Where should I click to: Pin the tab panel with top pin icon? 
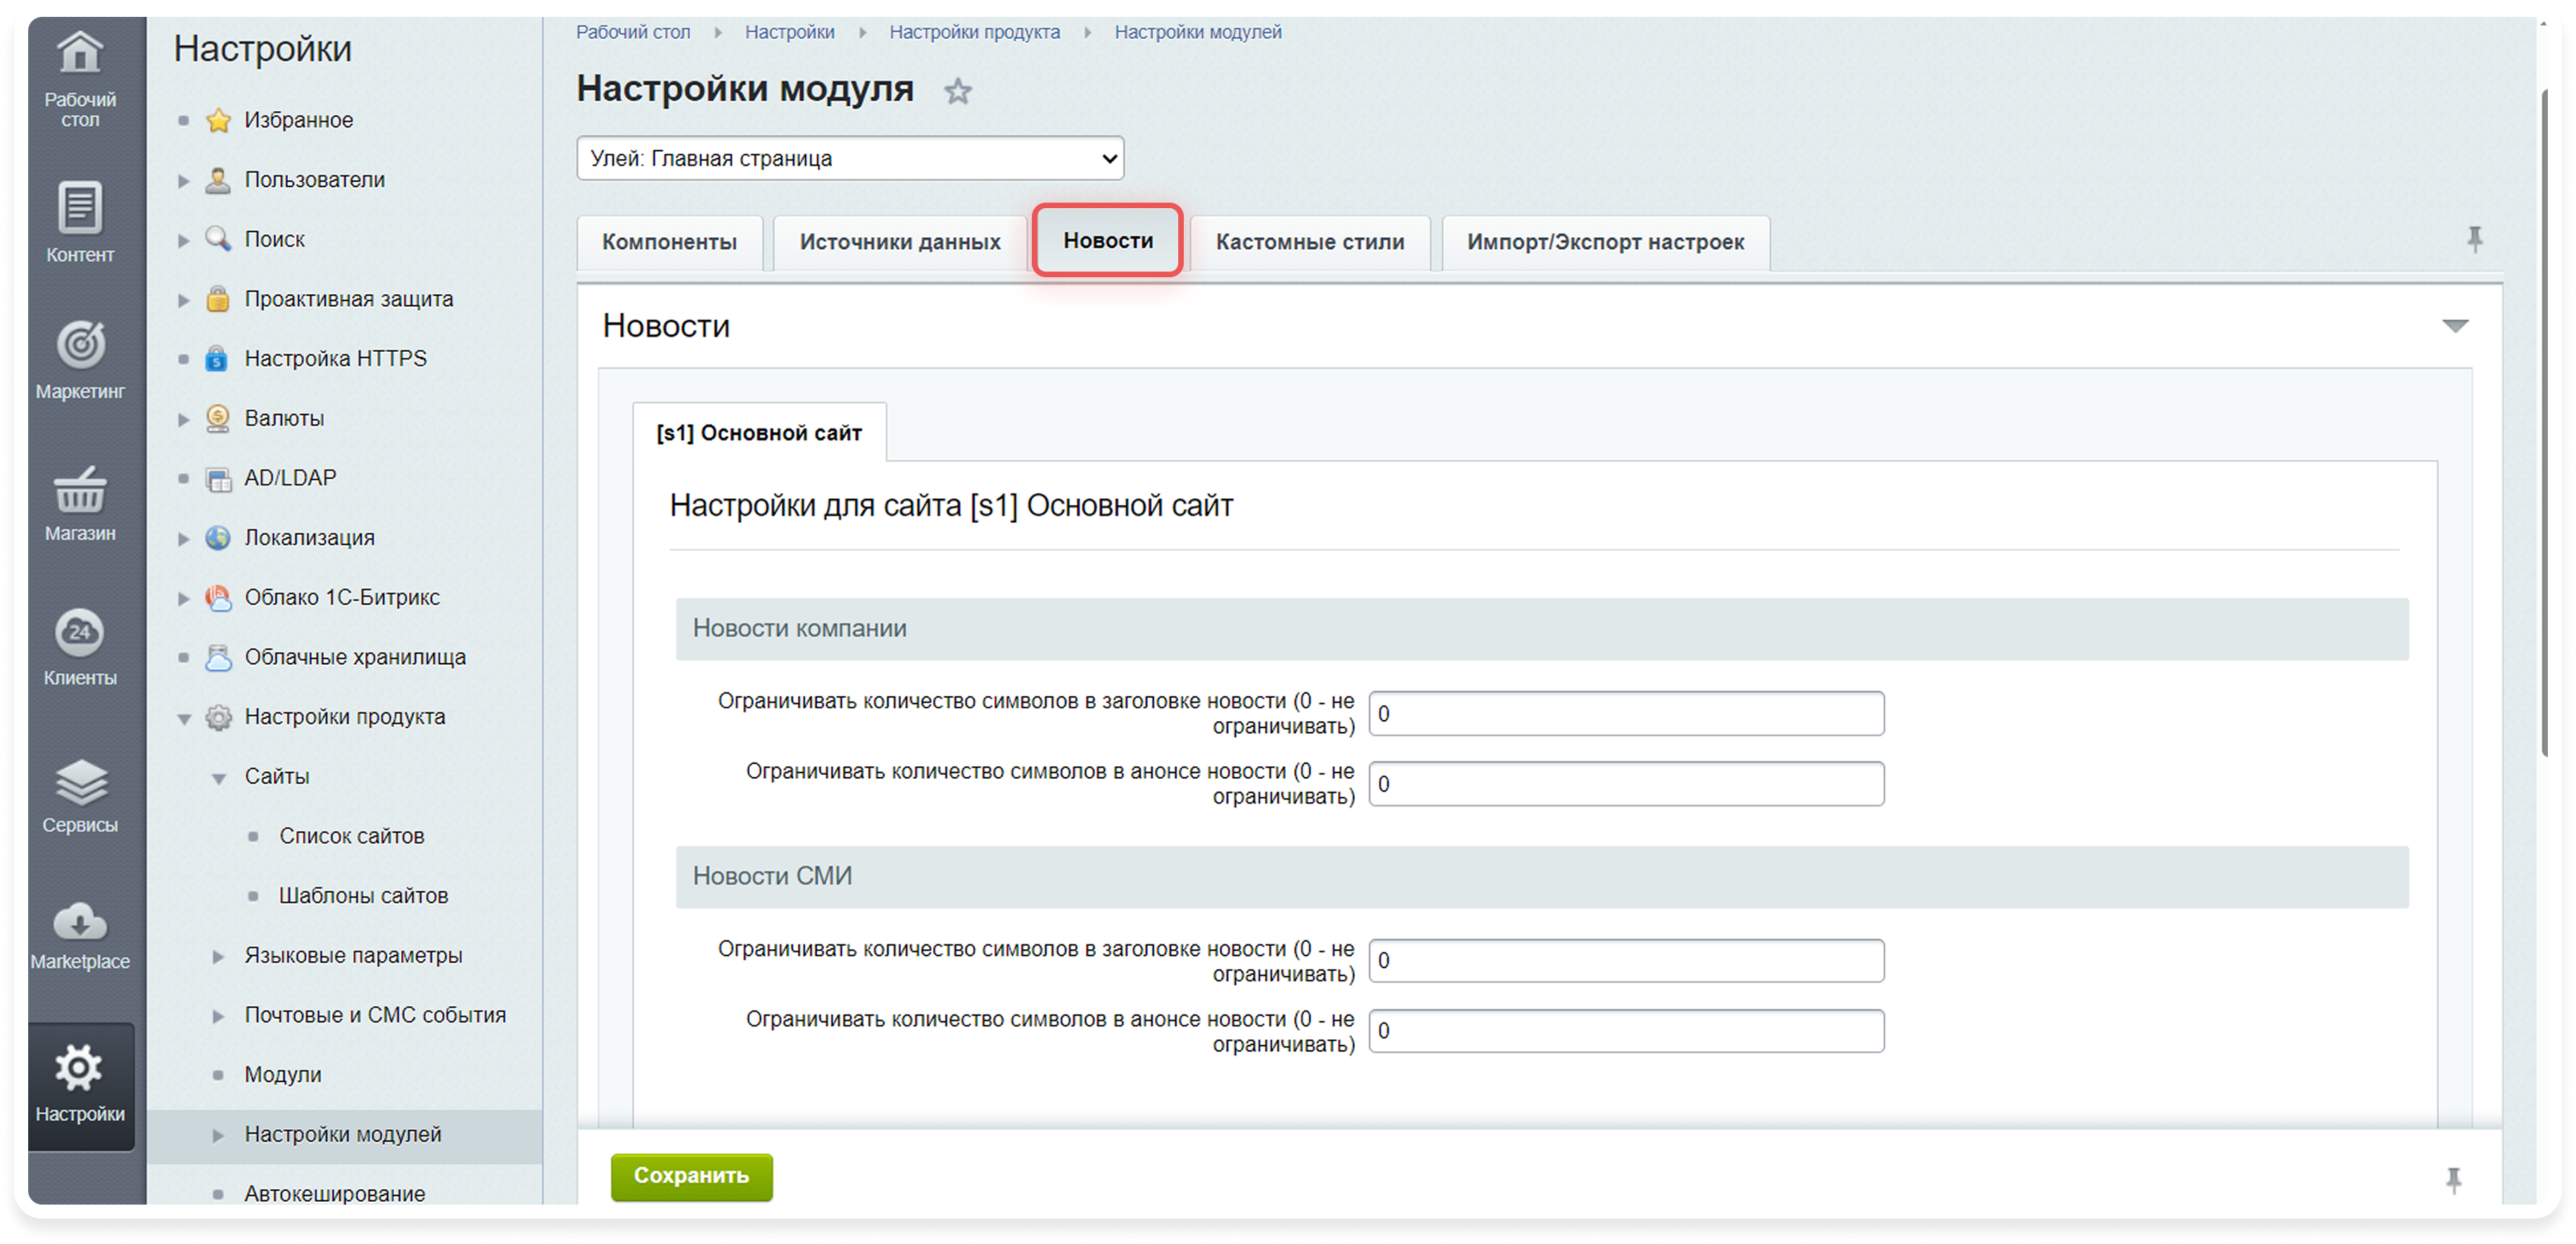[x=2474, y=239]
